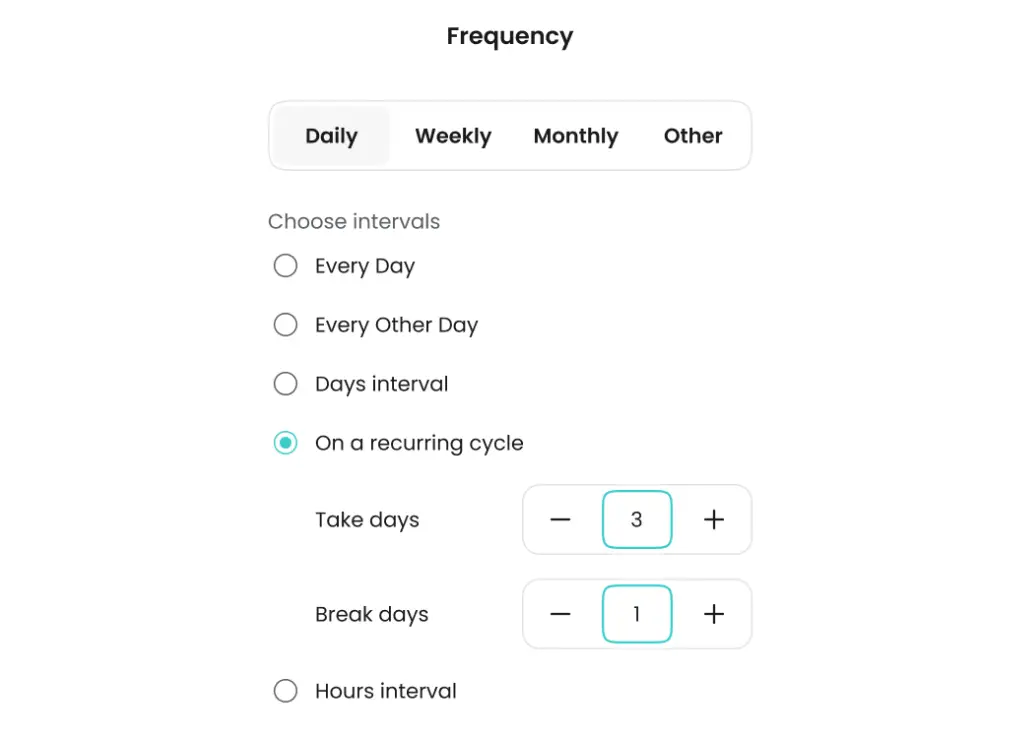
Task: Increase the Break days value
Action: coord(713,614)
